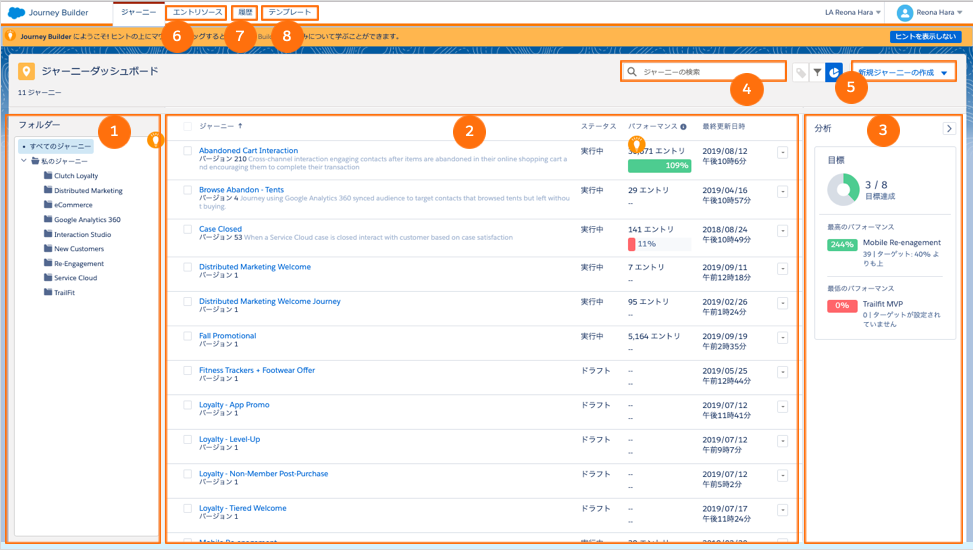Click the journey dashboard pin icon
This screenshot has width=973, height=550.
point(26,71)
